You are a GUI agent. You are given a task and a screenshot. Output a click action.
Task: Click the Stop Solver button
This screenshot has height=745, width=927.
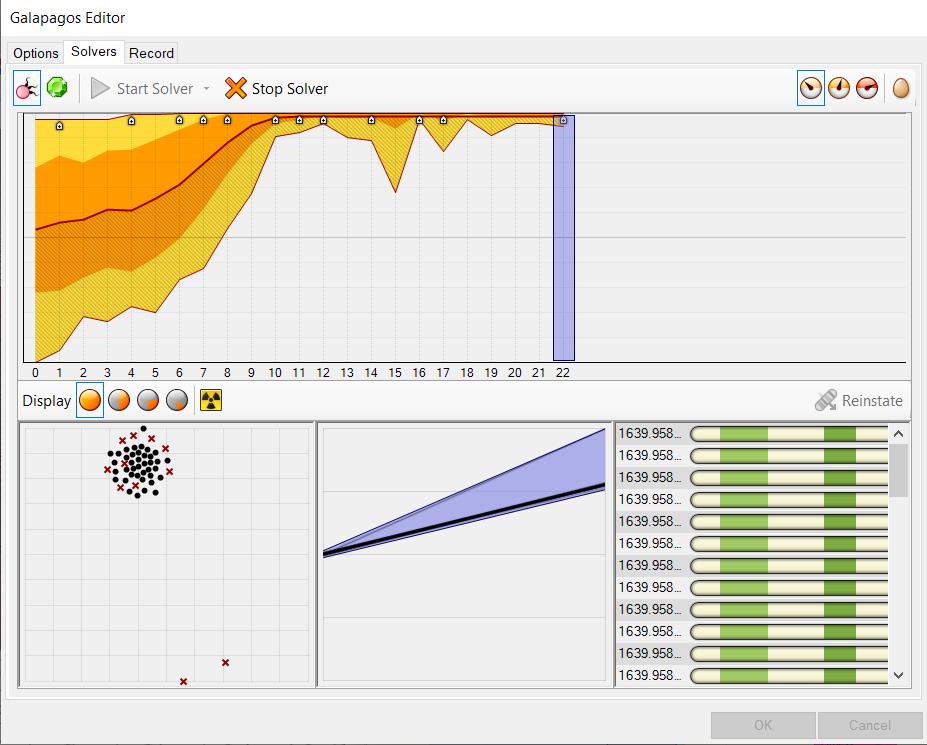coord(277,89)
